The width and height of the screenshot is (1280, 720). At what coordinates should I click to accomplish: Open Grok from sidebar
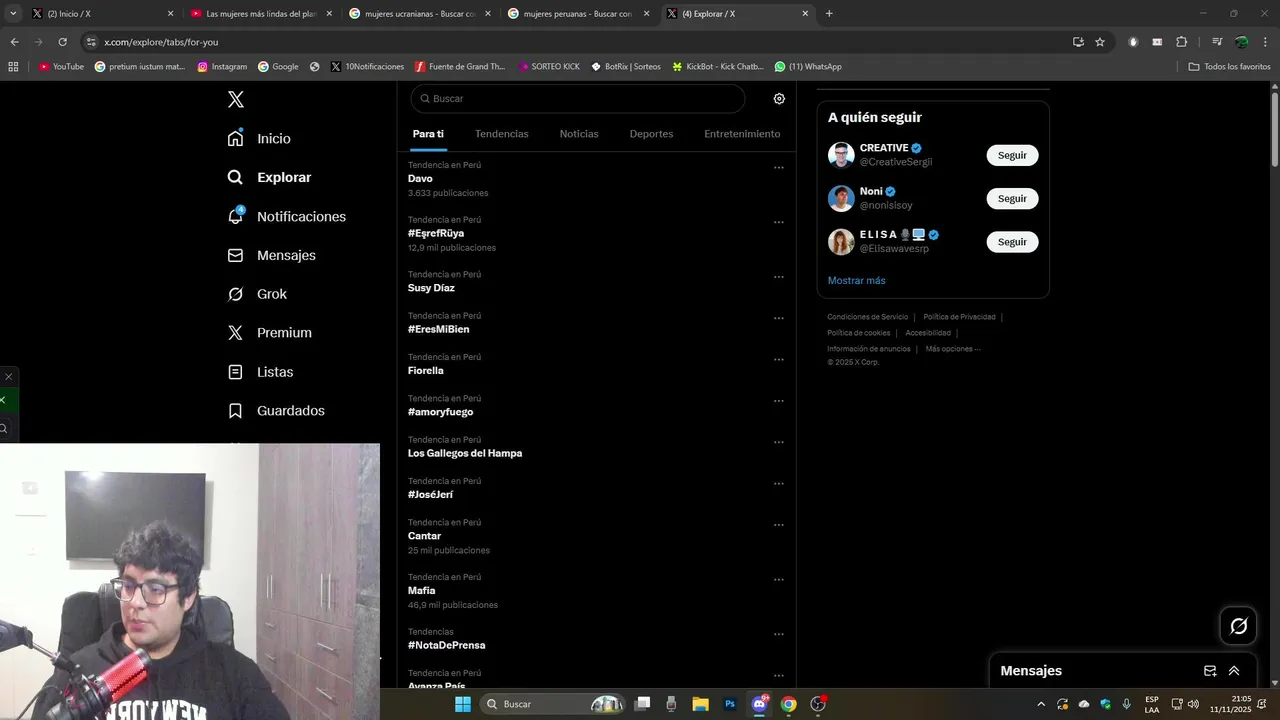pyautogui.click(x=257, y=294)
